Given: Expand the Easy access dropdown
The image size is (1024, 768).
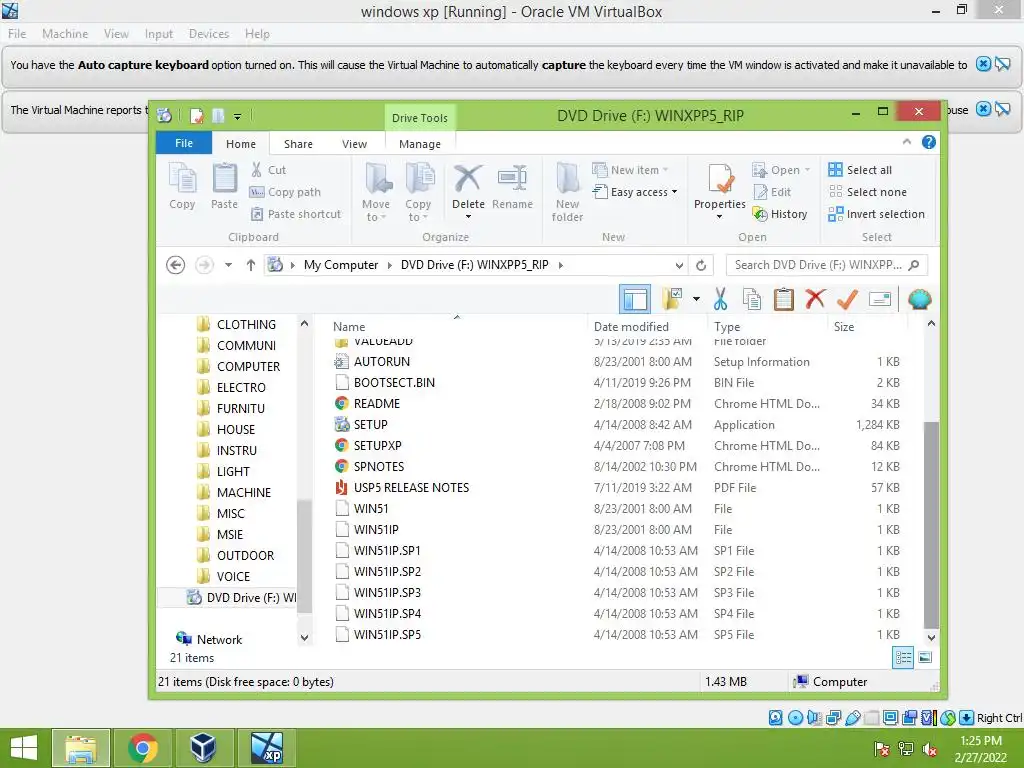Looking at the screenshot, I should tap(635, 192).
